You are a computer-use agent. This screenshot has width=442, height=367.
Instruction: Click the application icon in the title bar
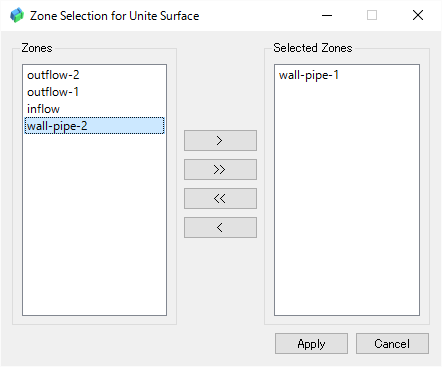click(17, 15)
